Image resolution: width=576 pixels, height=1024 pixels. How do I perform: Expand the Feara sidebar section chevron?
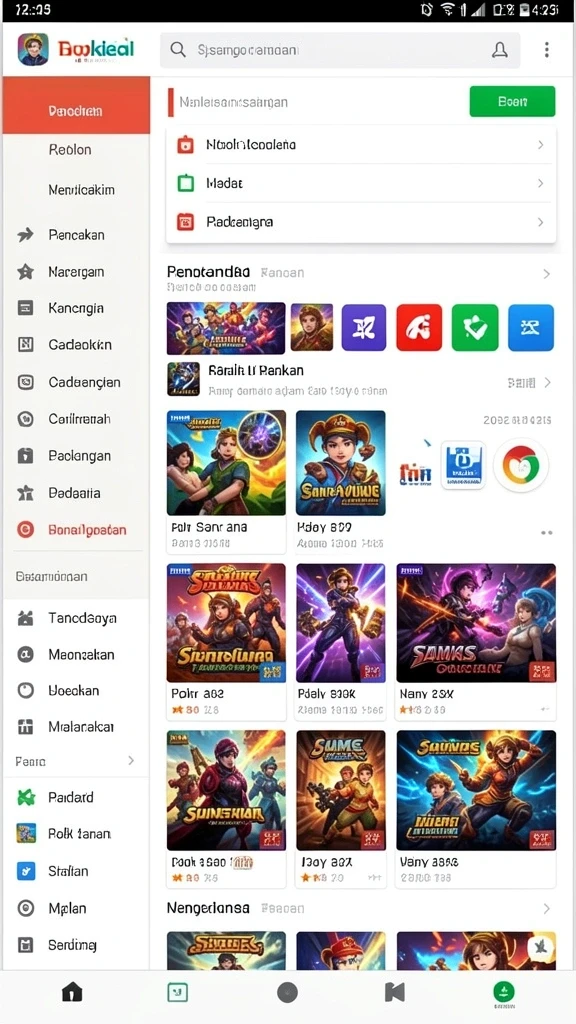tap(131, 761)
